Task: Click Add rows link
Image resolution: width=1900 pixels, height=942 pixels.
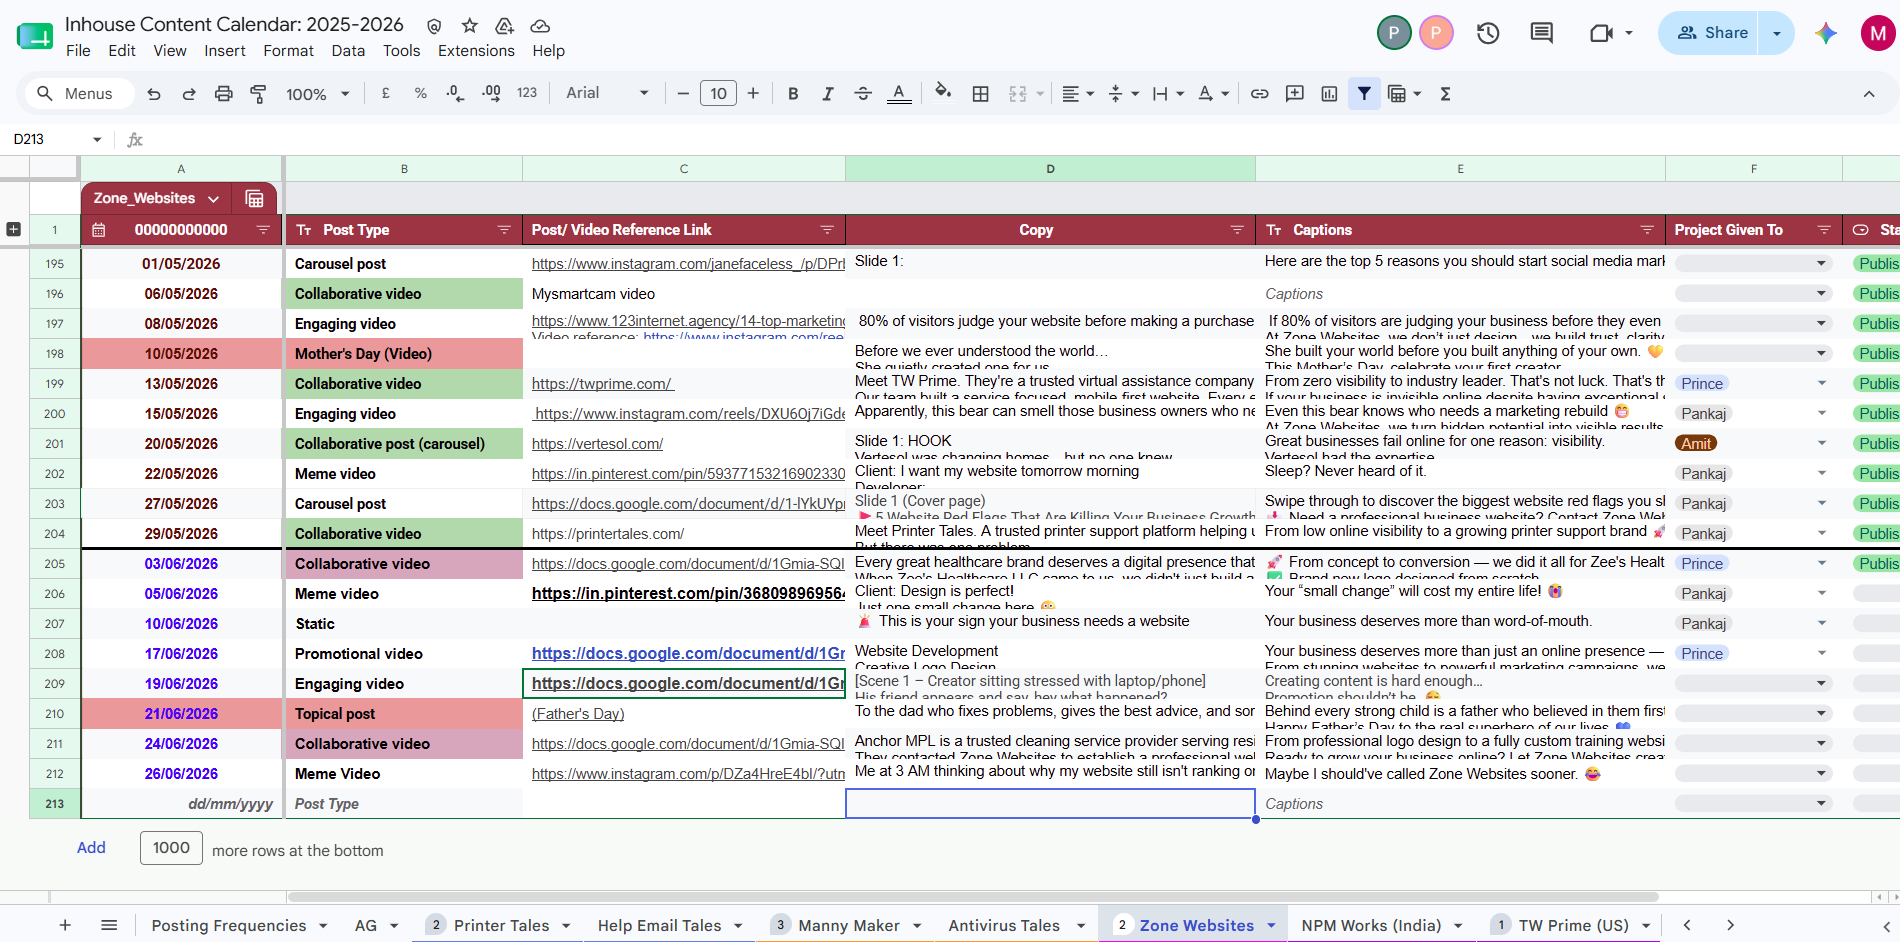Action: pyautogui.click(x=91, y=848)
